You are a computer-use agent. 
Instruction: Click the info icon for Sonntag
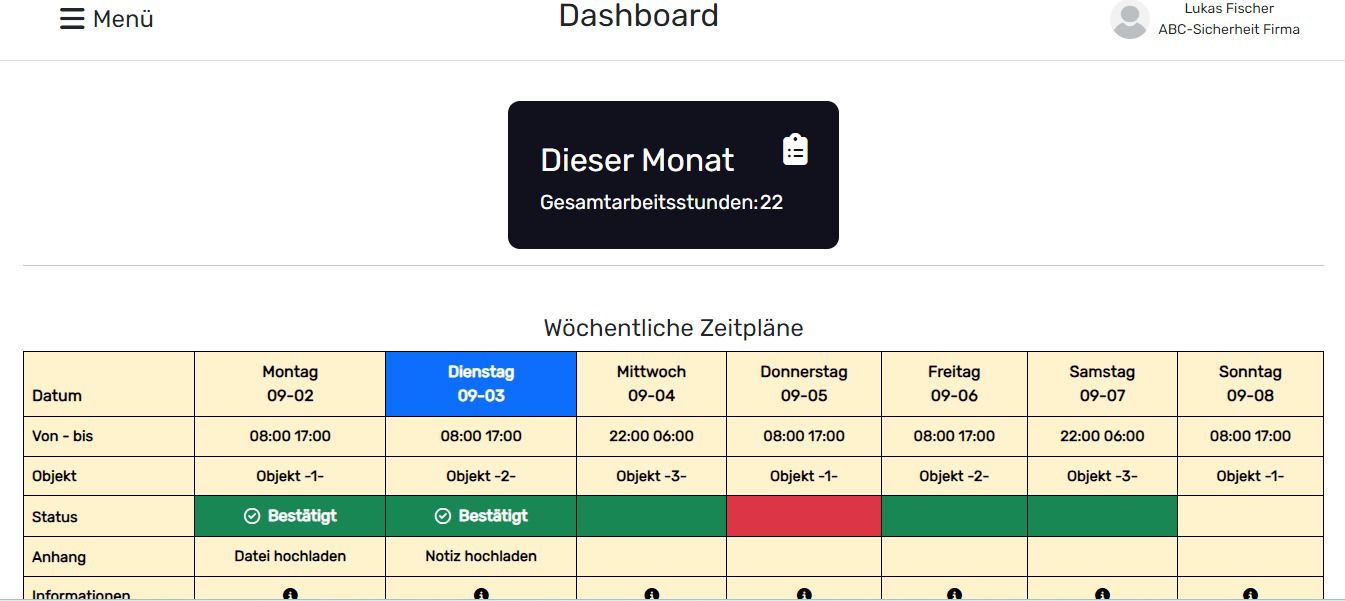click(x=1250, y=594)
